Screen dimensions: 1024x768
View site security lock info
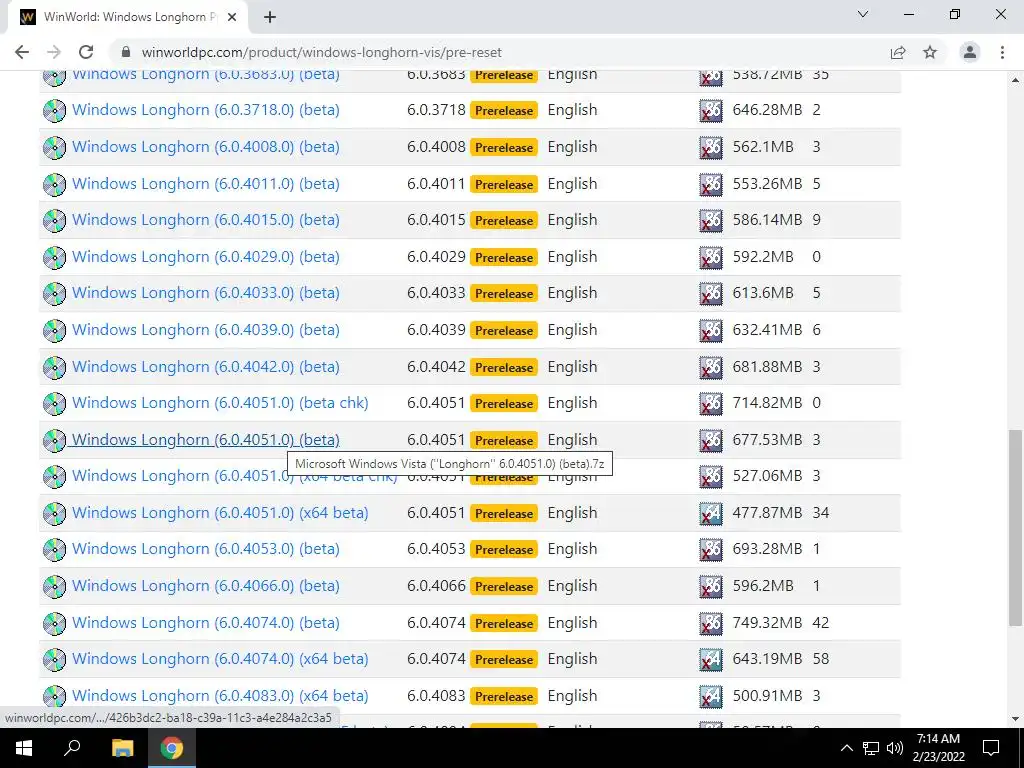(126, 52)
